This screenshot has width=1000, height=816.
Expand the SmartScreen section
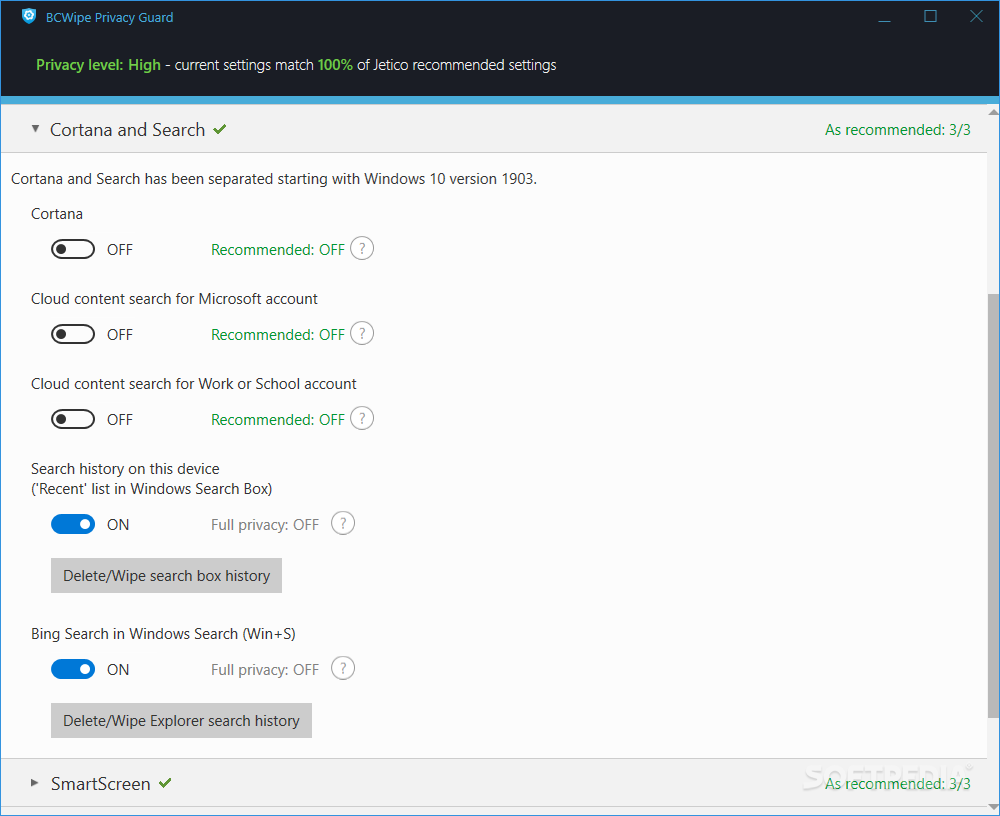coord(34,783)
